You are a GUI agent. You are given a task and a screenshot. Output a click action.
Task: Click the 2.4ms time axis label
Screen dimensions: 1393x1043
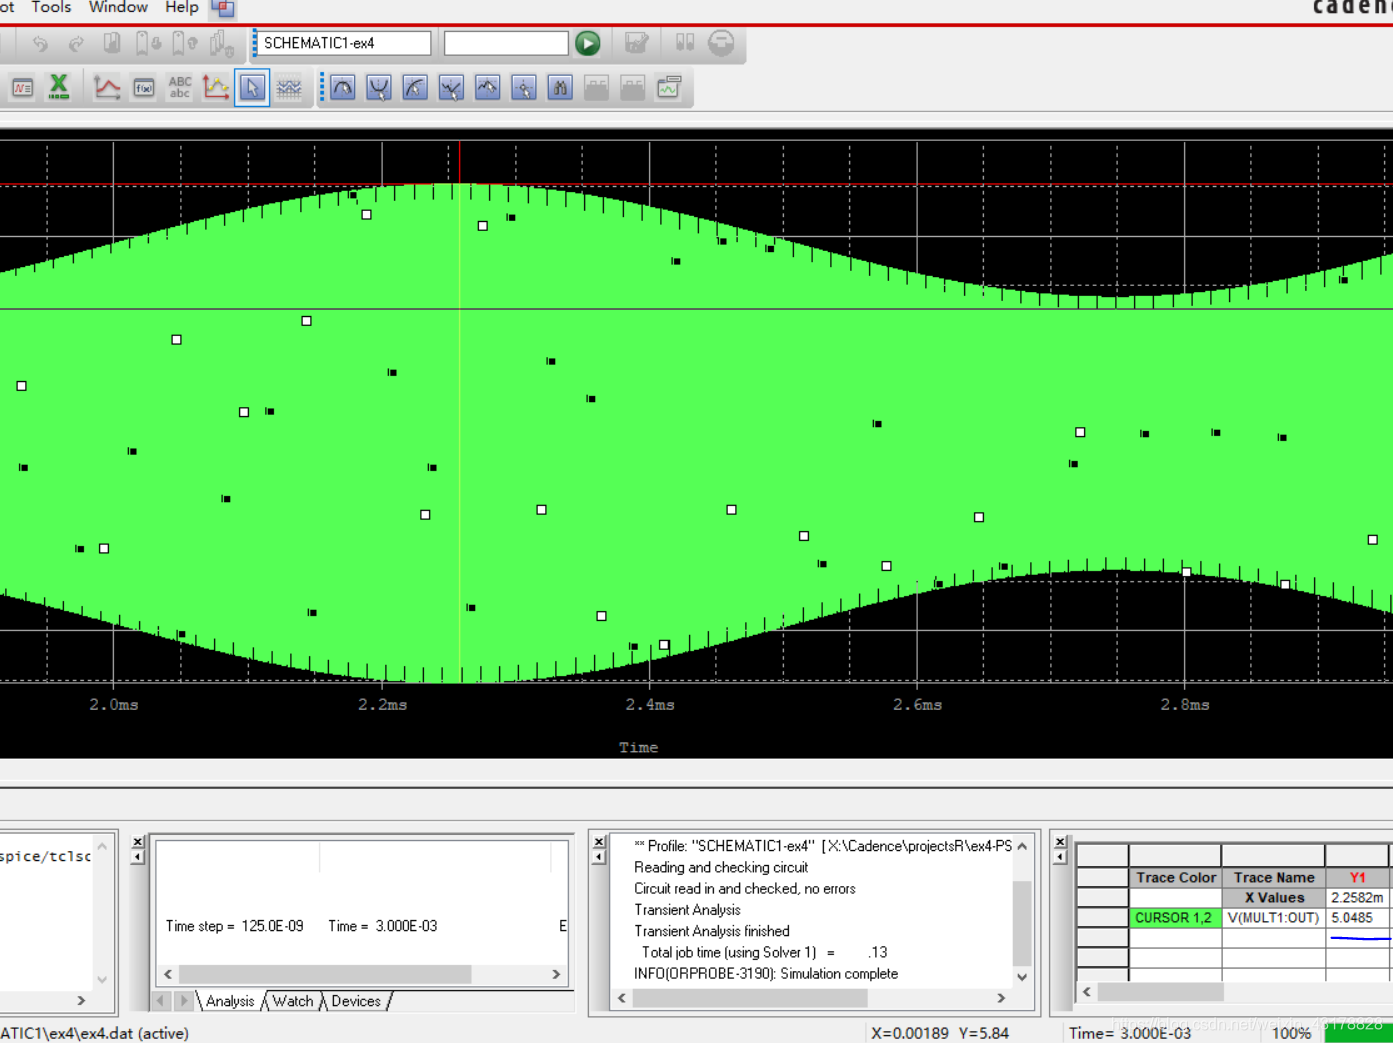click(x=650, y=705)
